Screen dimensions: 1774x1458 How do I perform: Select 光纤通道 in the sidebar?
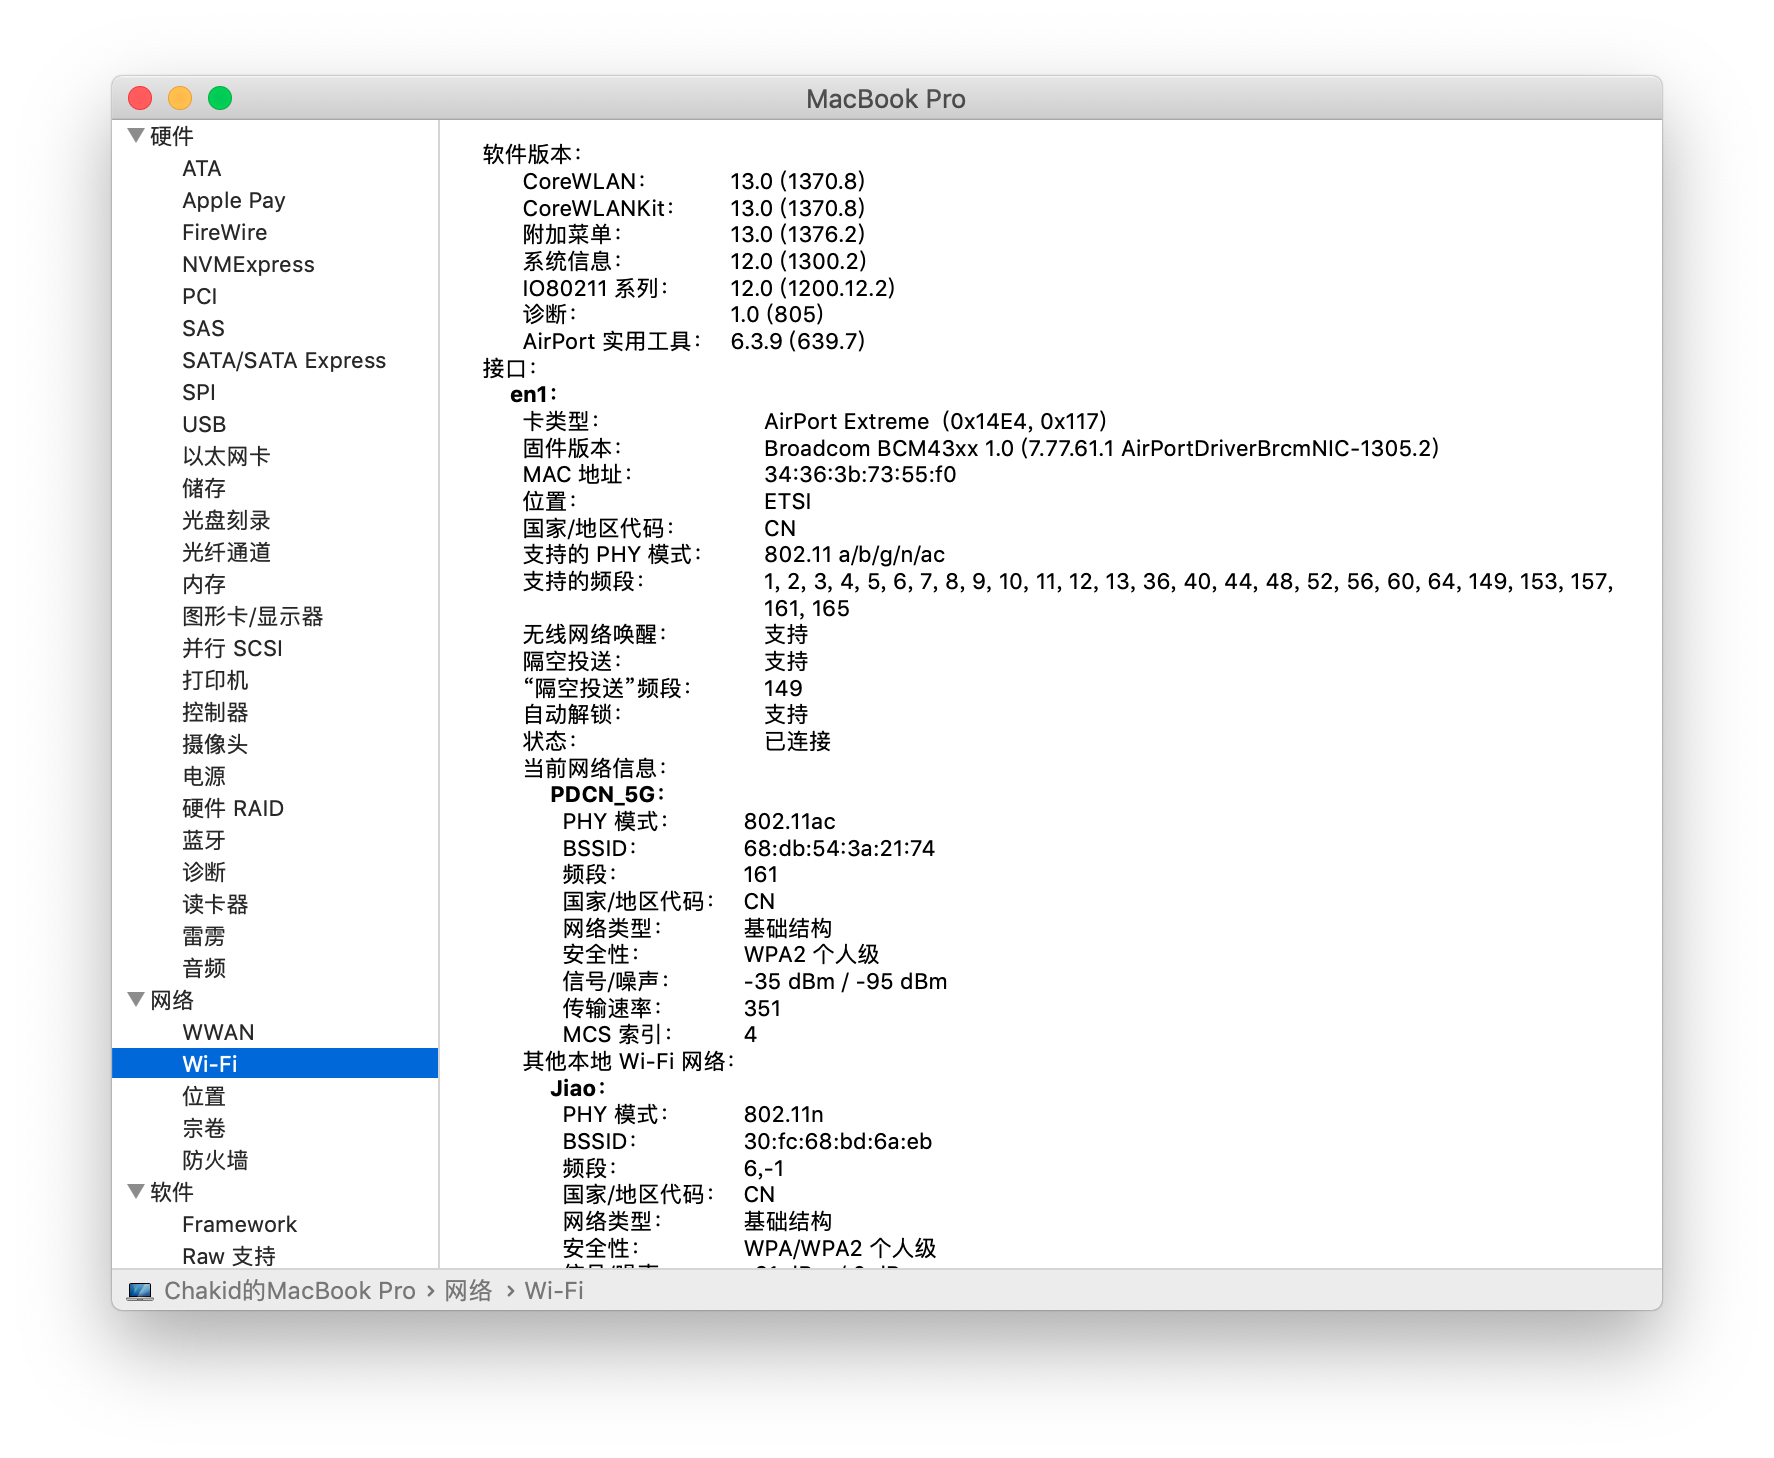pyautogui.click(x=226, y=552)
